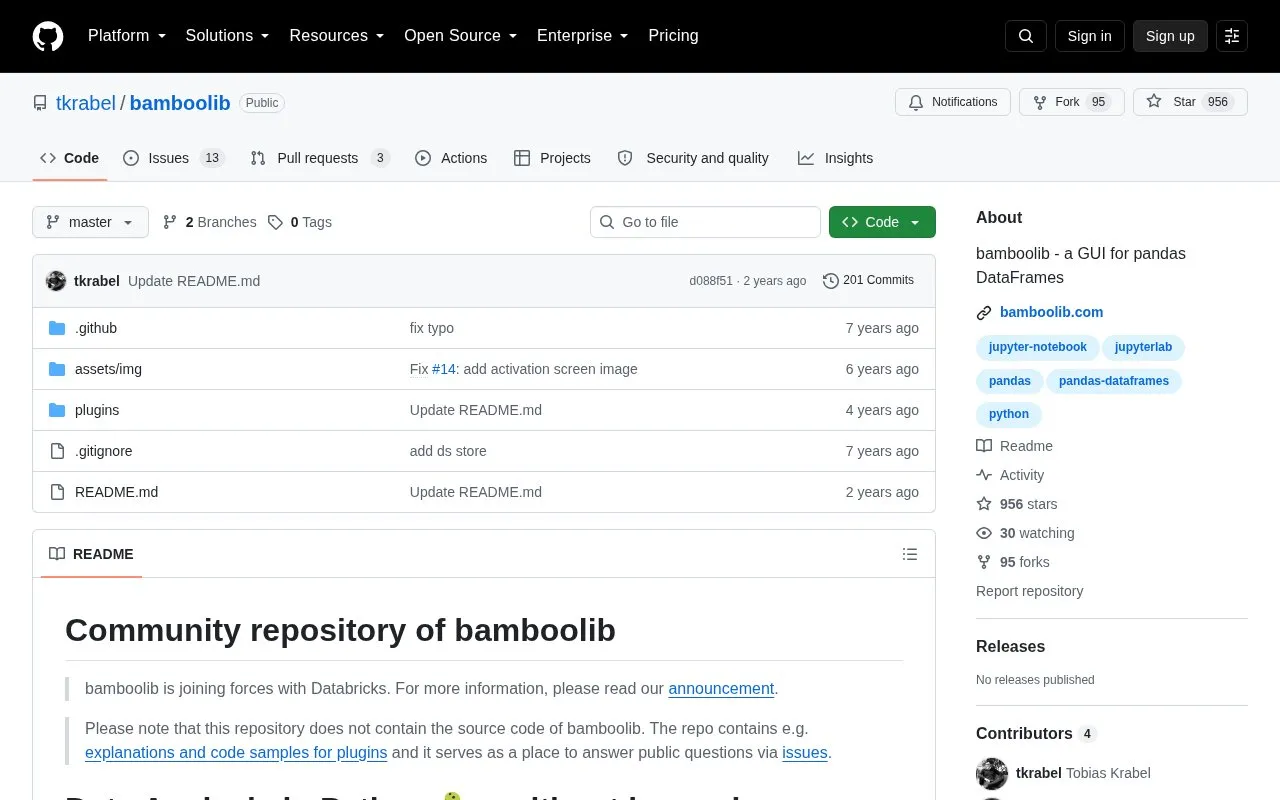
Task: View the 0 Tags link
Action: [x=300, y=222]
